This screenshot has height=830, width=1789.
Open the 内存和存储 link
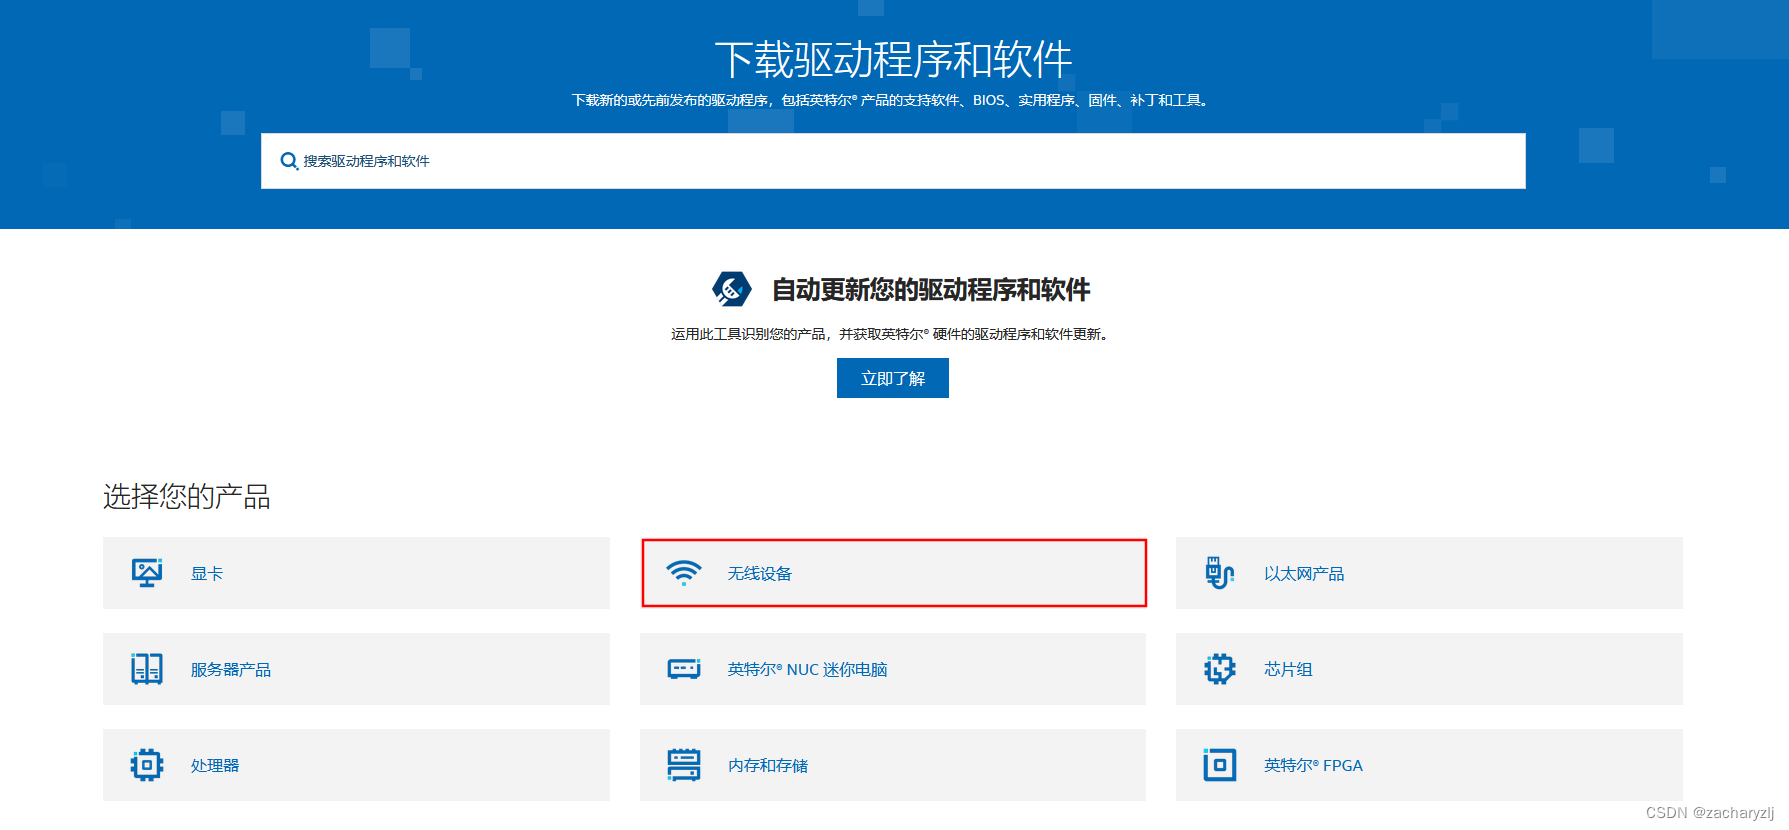768,766
